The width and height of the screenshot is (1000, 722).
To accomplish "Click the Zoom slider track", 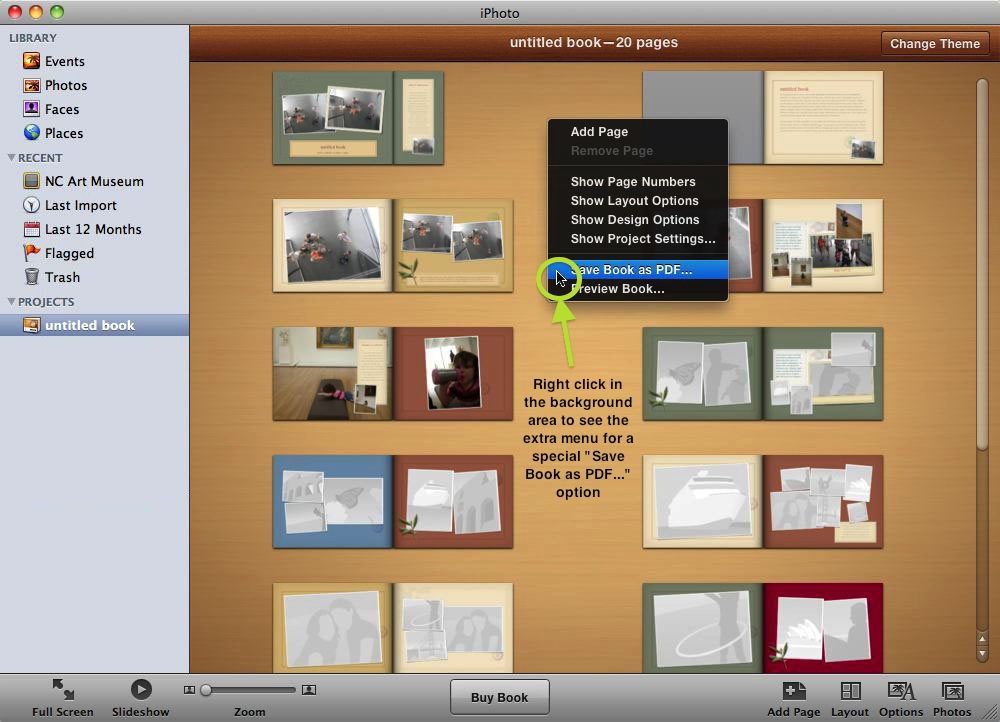I will tap(250, 690).
